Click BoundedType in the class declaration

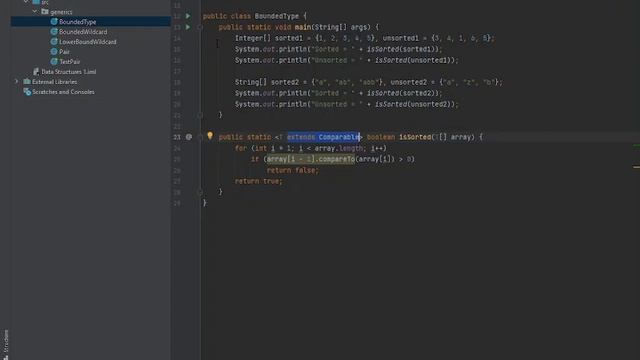(x=277, y=16)
